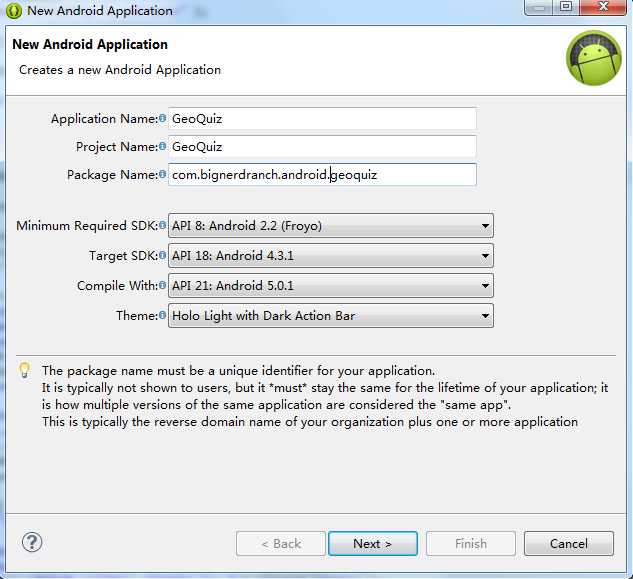Click the disabled Finish button
This screenshot has height=579, width=633.
tap(471, 543)
